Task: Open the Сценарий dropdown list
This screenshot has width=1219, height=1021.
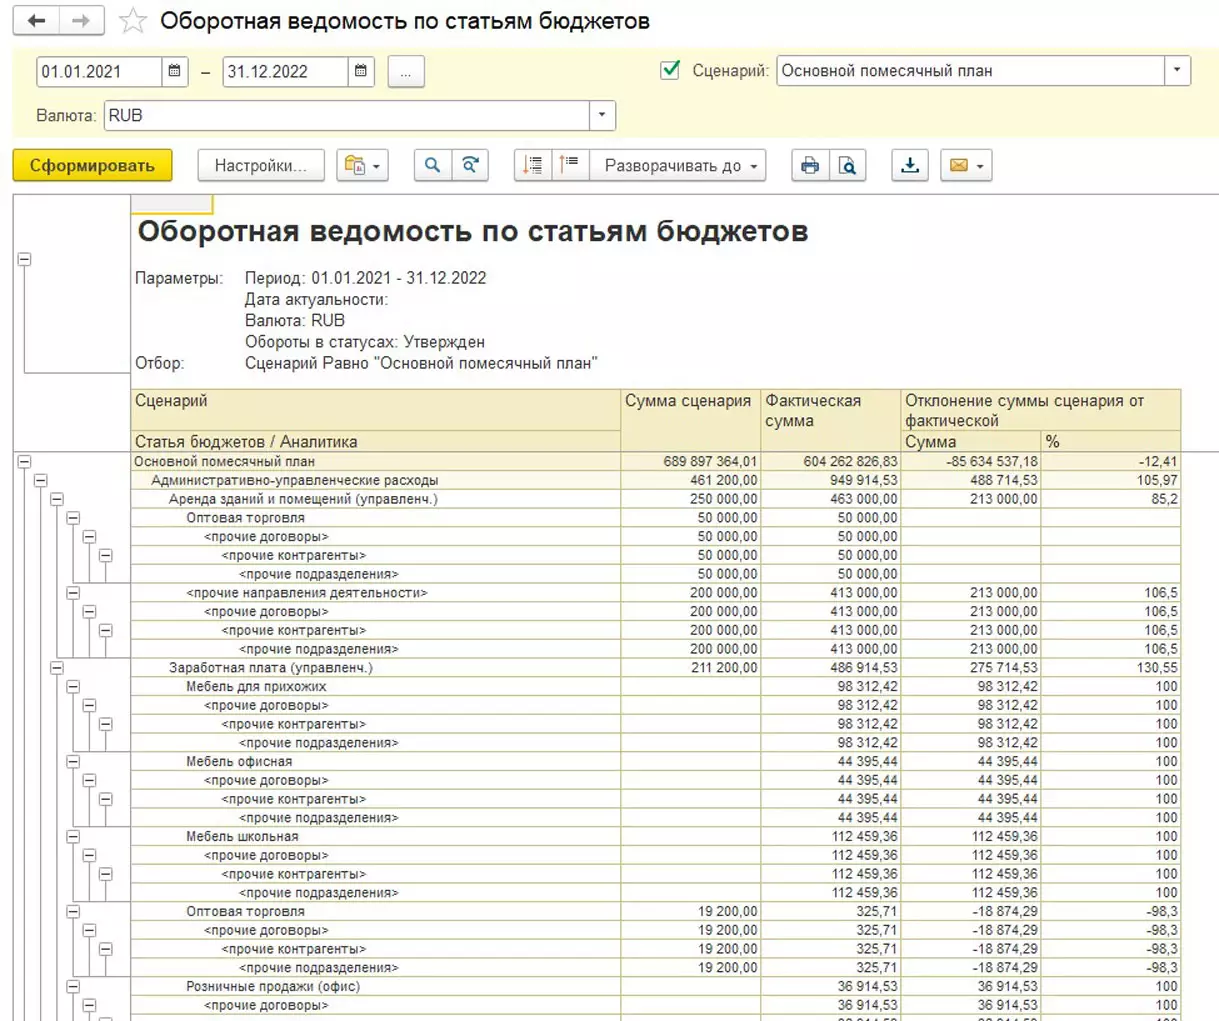Action: point(1177,71)
